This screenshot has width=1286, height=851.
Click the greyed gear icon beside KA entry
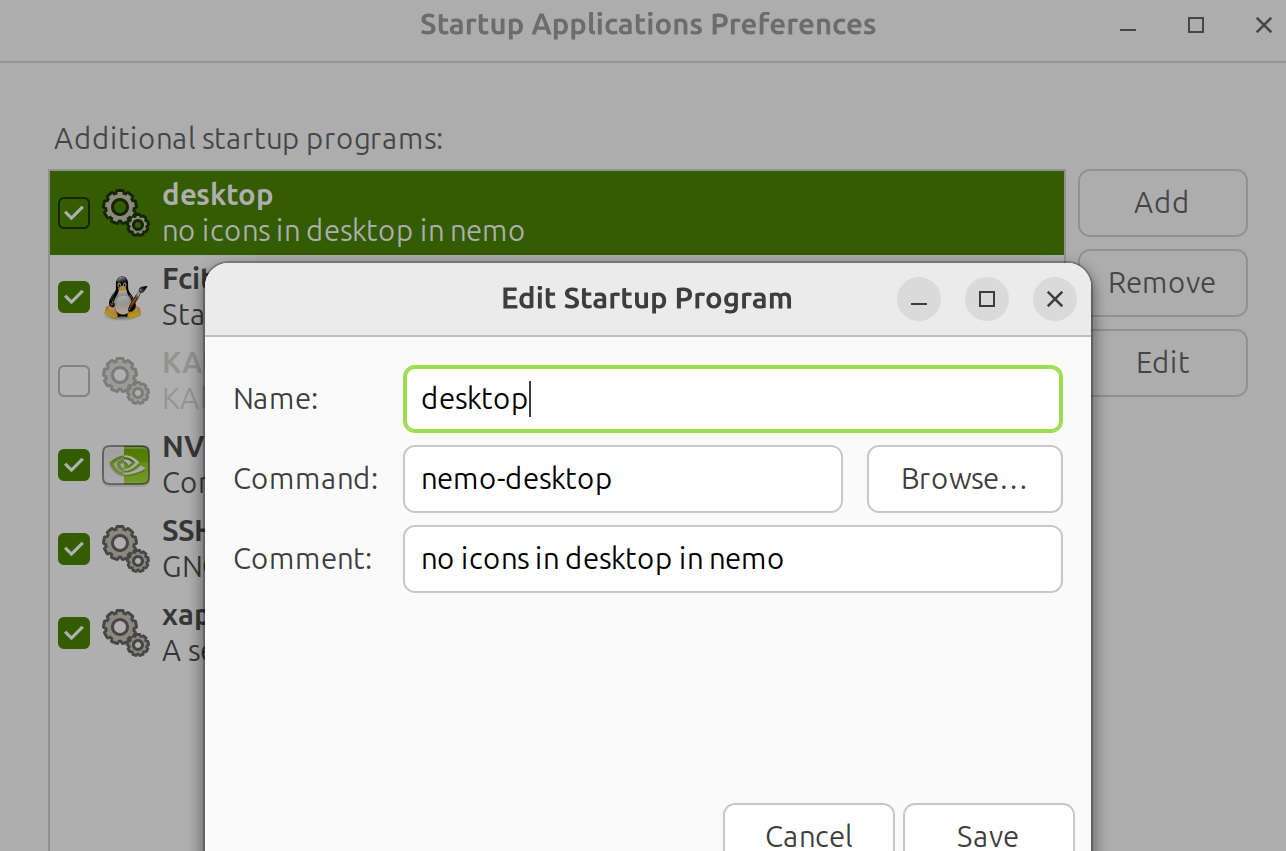tap(125, 380)
